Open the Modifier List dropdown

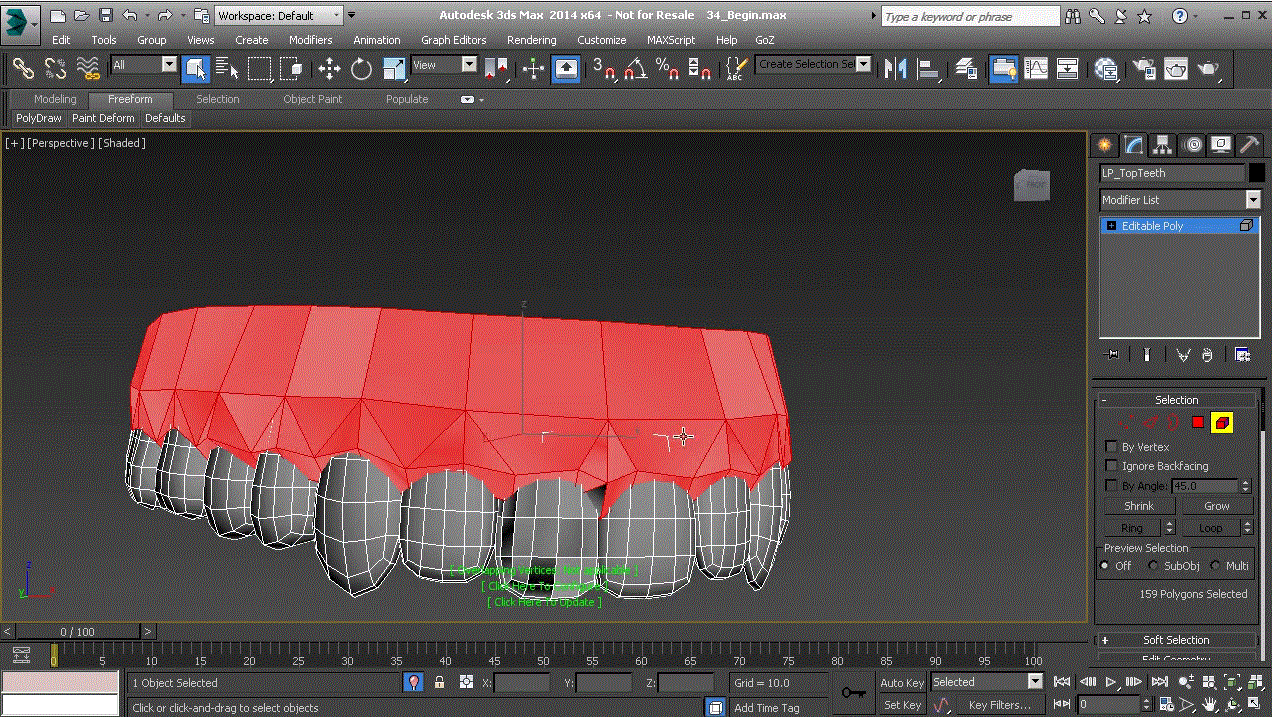[1253, 200]
